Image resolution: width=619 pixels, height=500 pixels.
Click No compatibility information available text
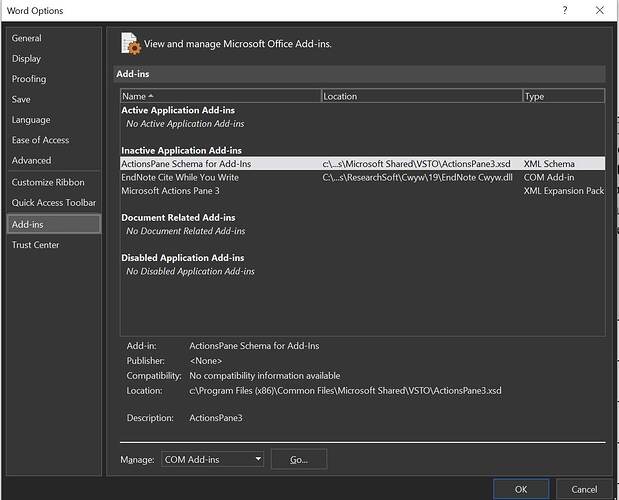click(x=264, y=376)
